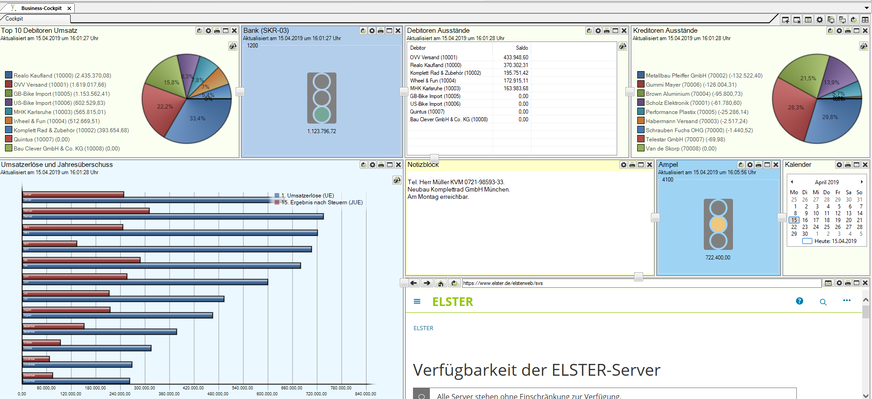The width and height of the screenshot is (872, 399).
Task: Open layout grid icon in top toolbar
Action: click(865, 19)
